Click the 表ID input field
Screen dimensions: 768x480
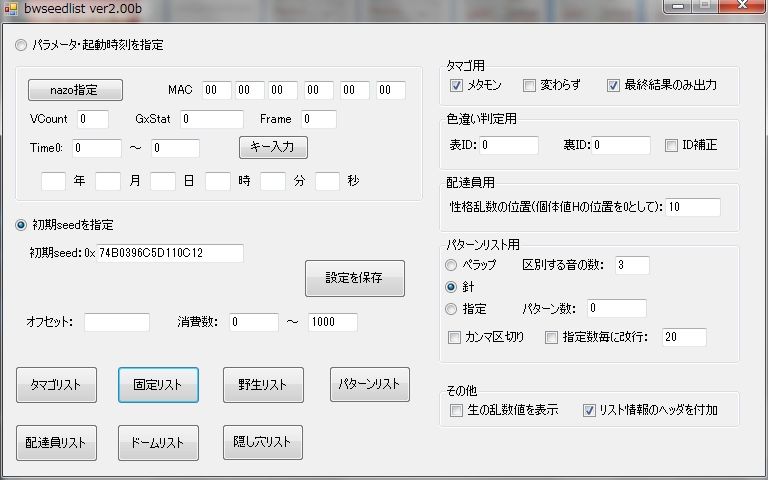click(x=509, y=145)
